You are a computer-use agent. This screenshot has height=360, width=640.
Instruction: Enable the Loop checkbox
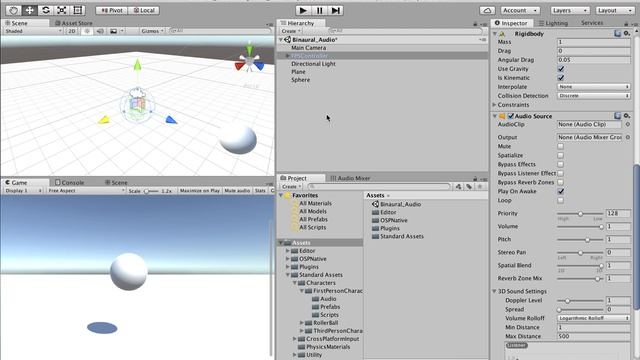tap(560, 200)
